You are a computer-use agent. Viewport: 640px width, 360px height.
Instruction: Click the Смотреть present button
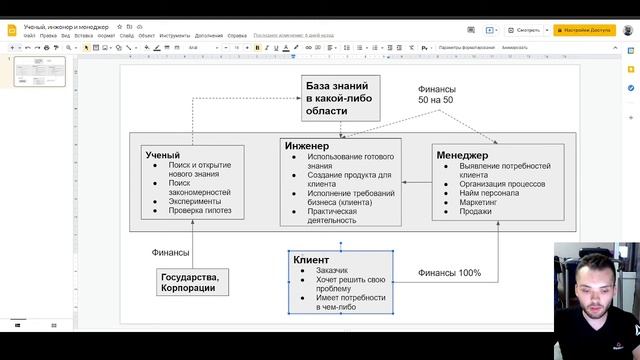(524, 30)
